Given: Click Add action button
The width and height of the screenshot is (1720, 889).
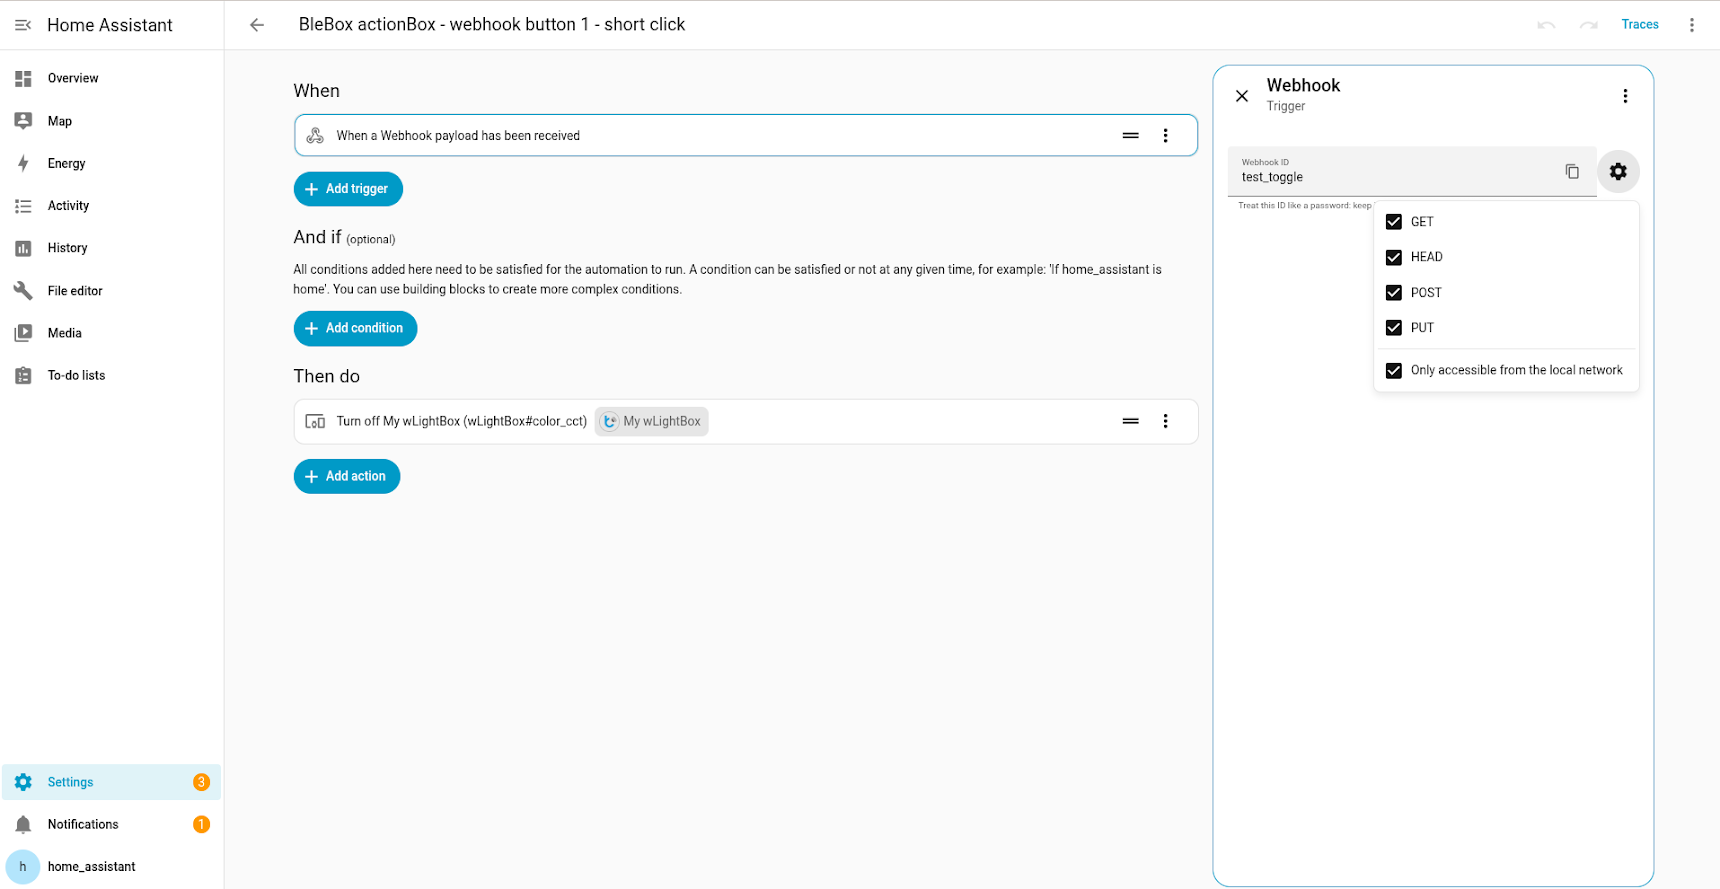Looking at the screenshot, I should point(347,476).
